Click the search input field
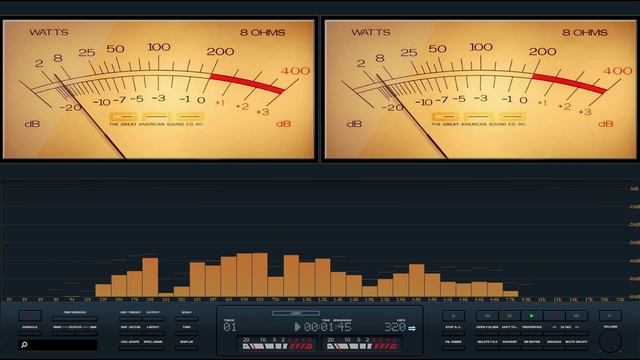This screenshot has height=360, width=640. [58, 345]
